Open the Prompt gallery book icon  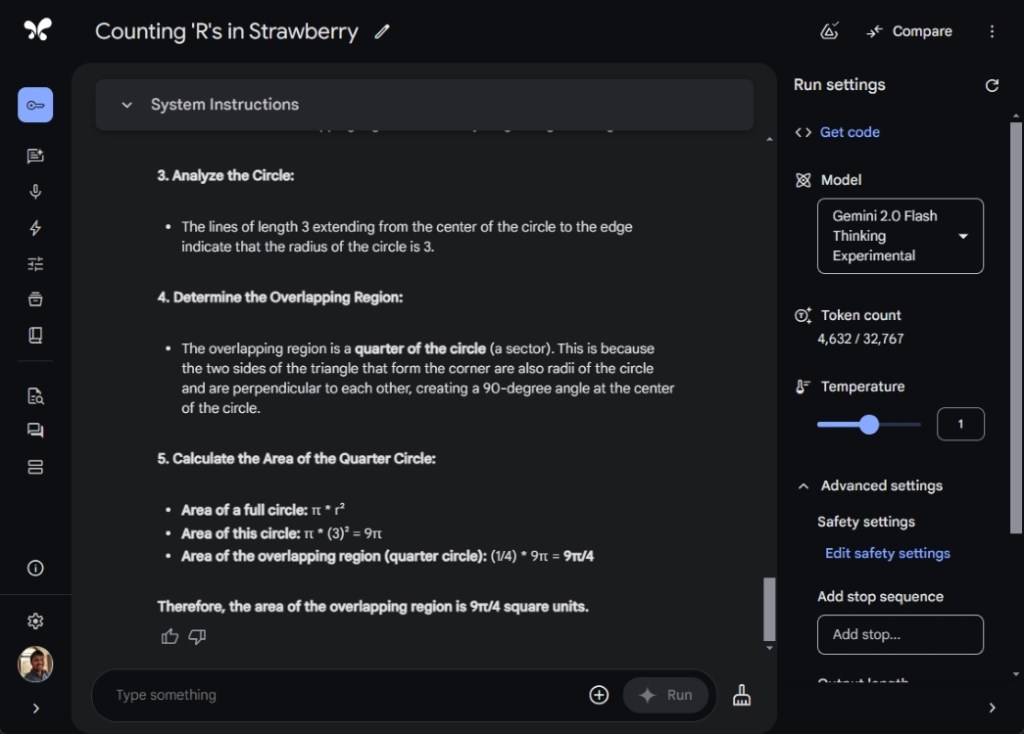tap(35, 335)
